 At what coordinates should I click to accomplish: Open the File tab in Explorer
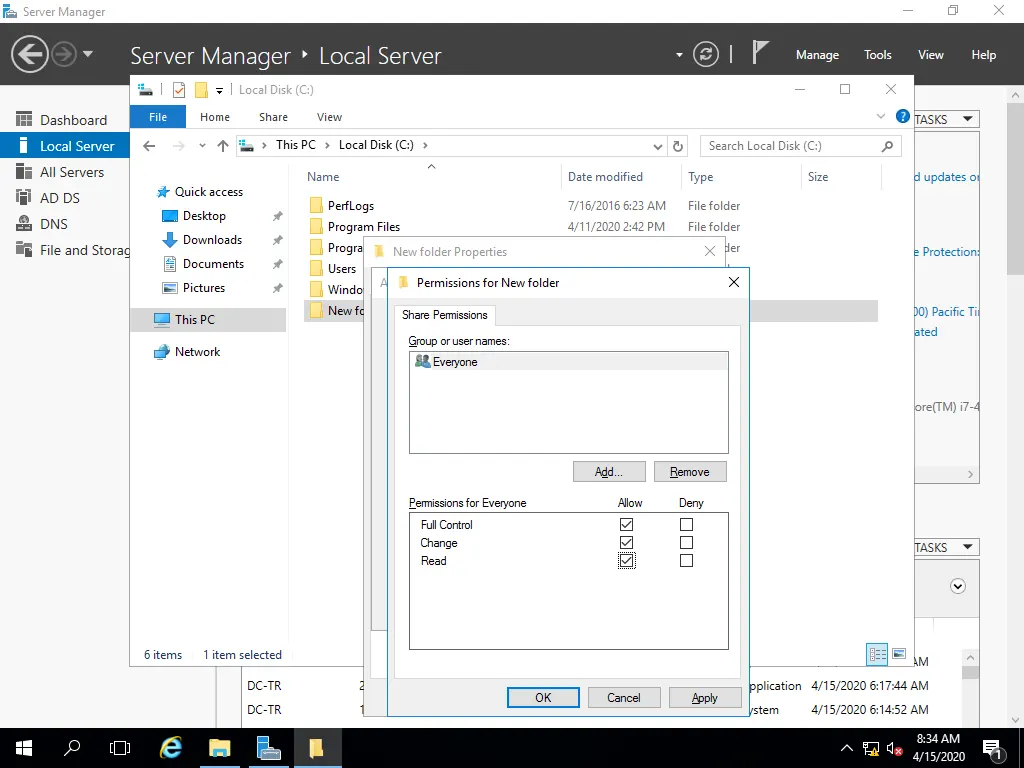[158, 117]
